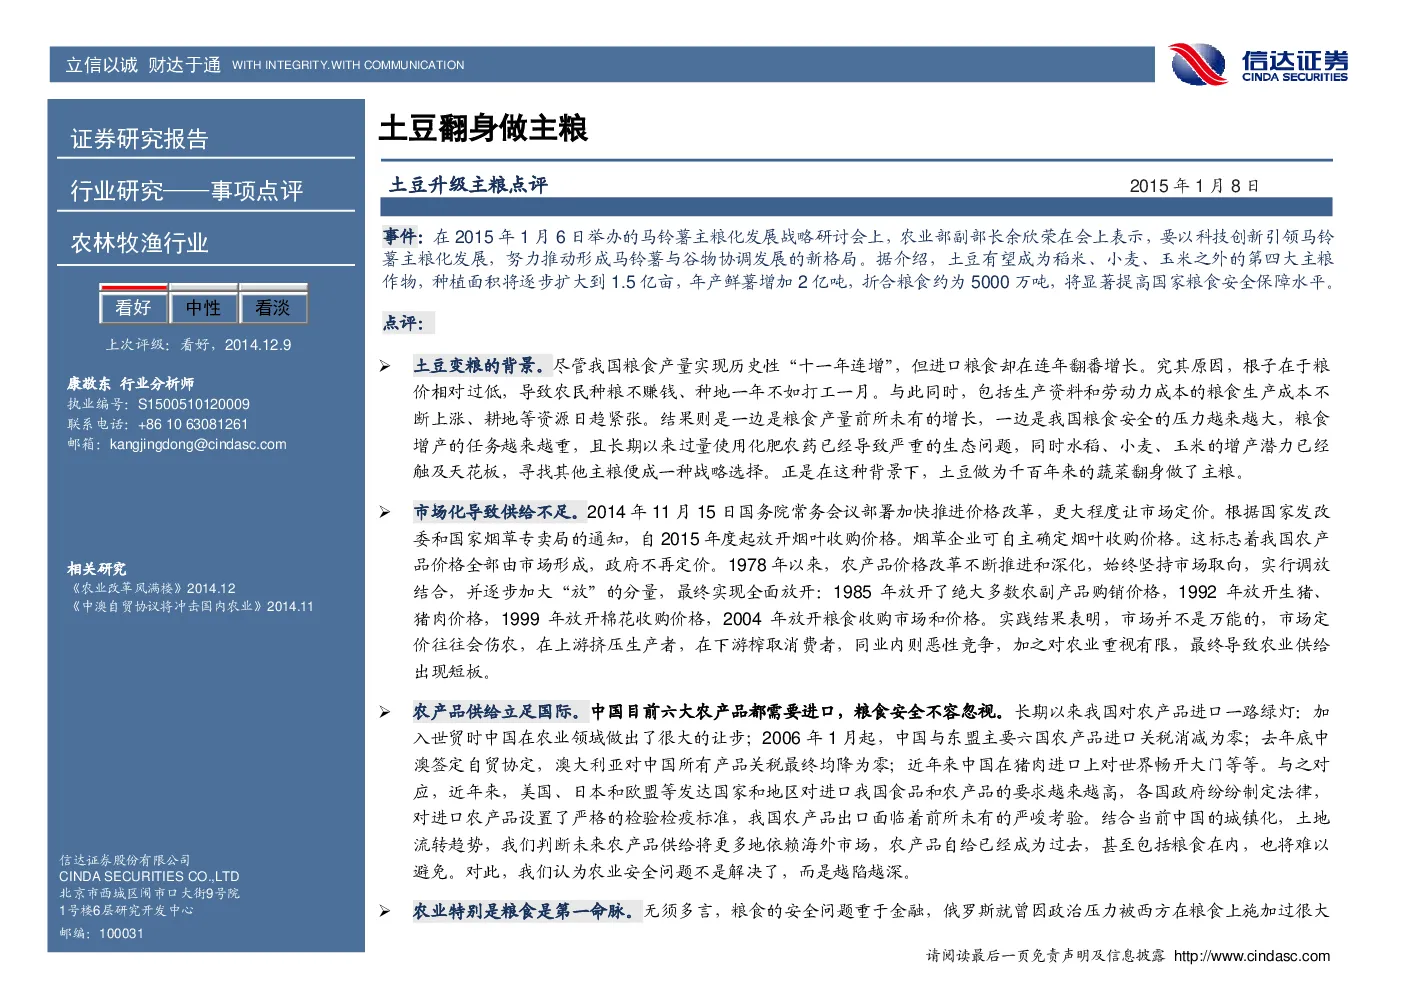Viewport: 1403px width, 992px height.
Task: Click the bold sentence 中国目前六大农产品都需要进口
Action: pos(712,712)
